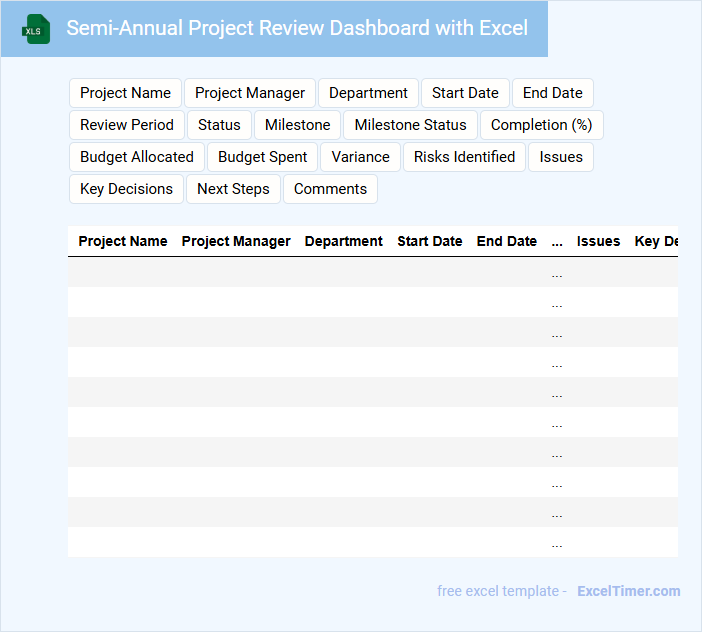Select the Milestone Status tag
The image size is (702, 632).
coord(410,125)
